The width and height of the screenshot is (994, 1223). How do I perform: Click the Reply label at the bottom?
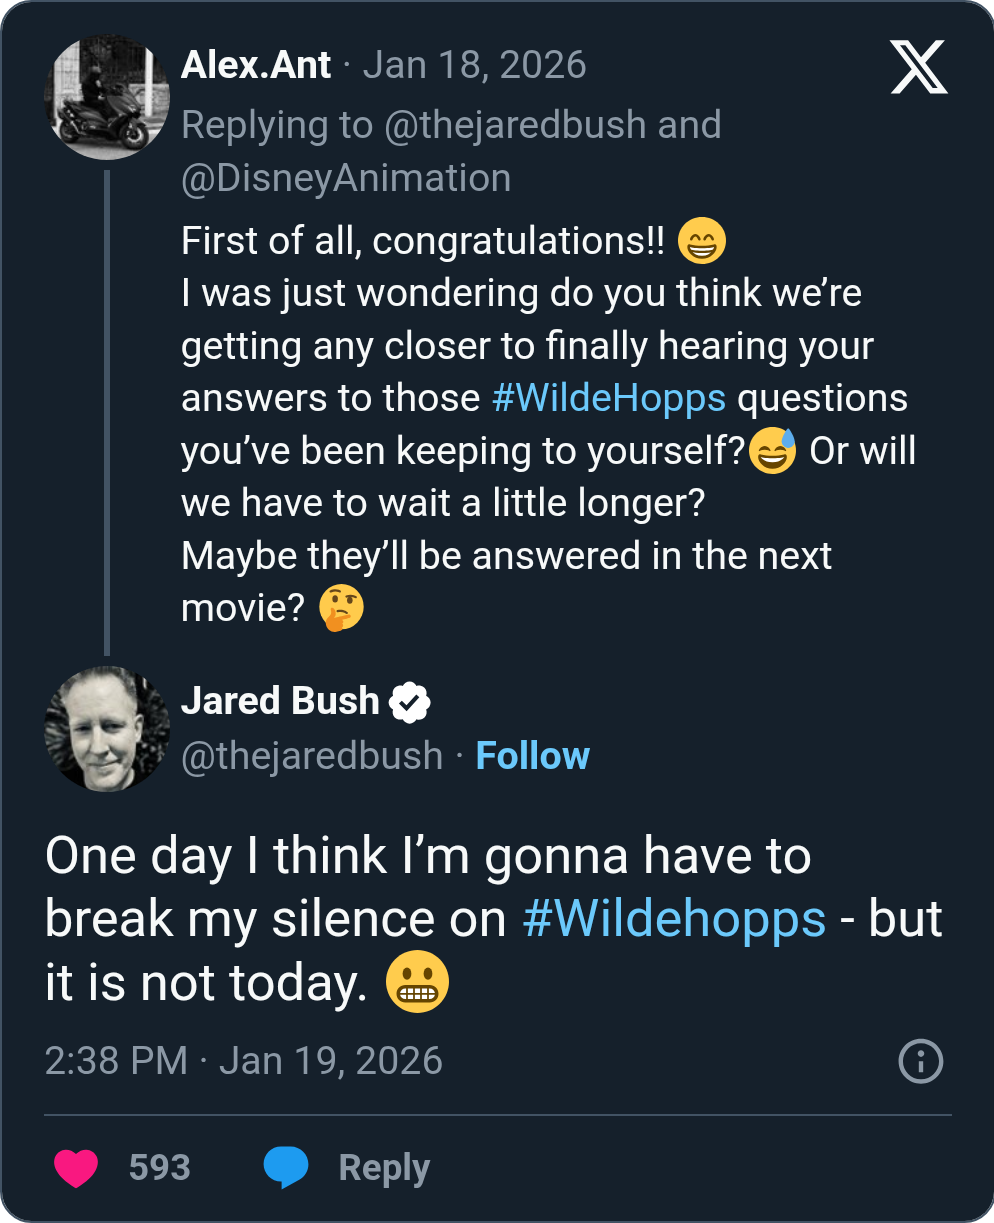click(384, 1167)
